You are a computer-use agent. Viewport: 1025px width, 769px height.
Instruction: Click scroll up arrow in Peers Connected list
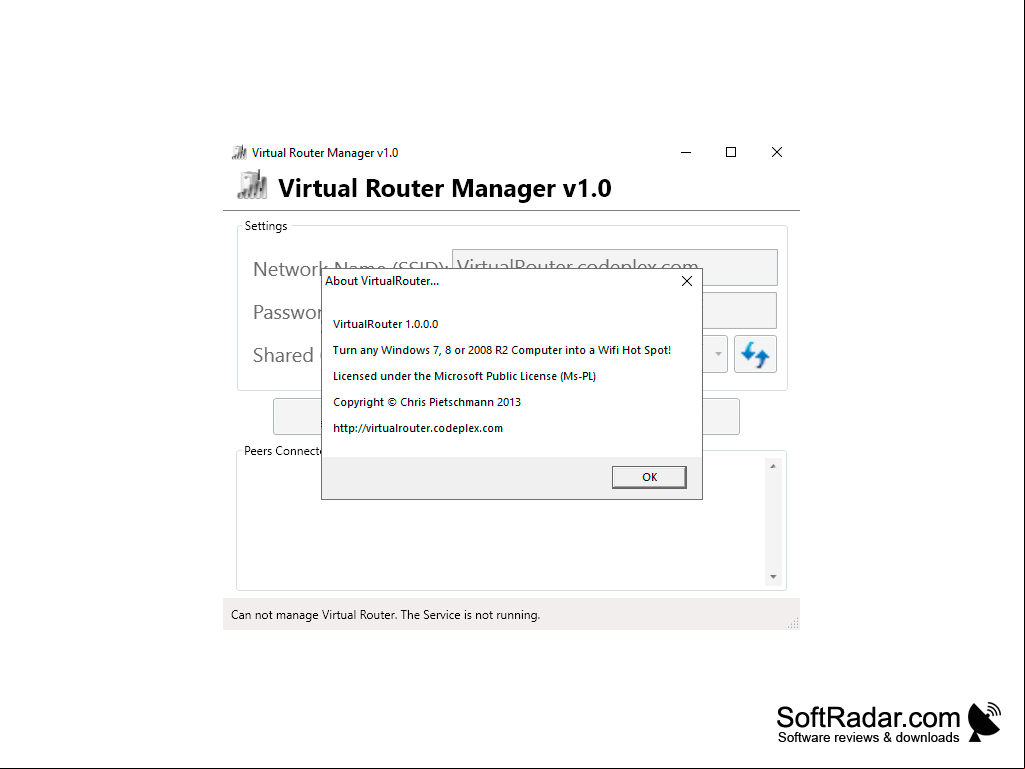point(773,466)
